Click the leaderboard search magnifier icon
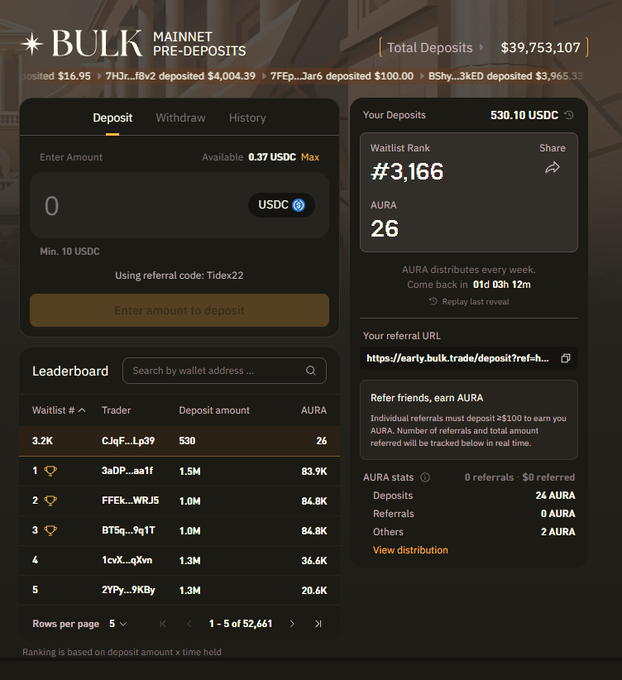The width and height of the screenshot is (622, 680). 311,370
